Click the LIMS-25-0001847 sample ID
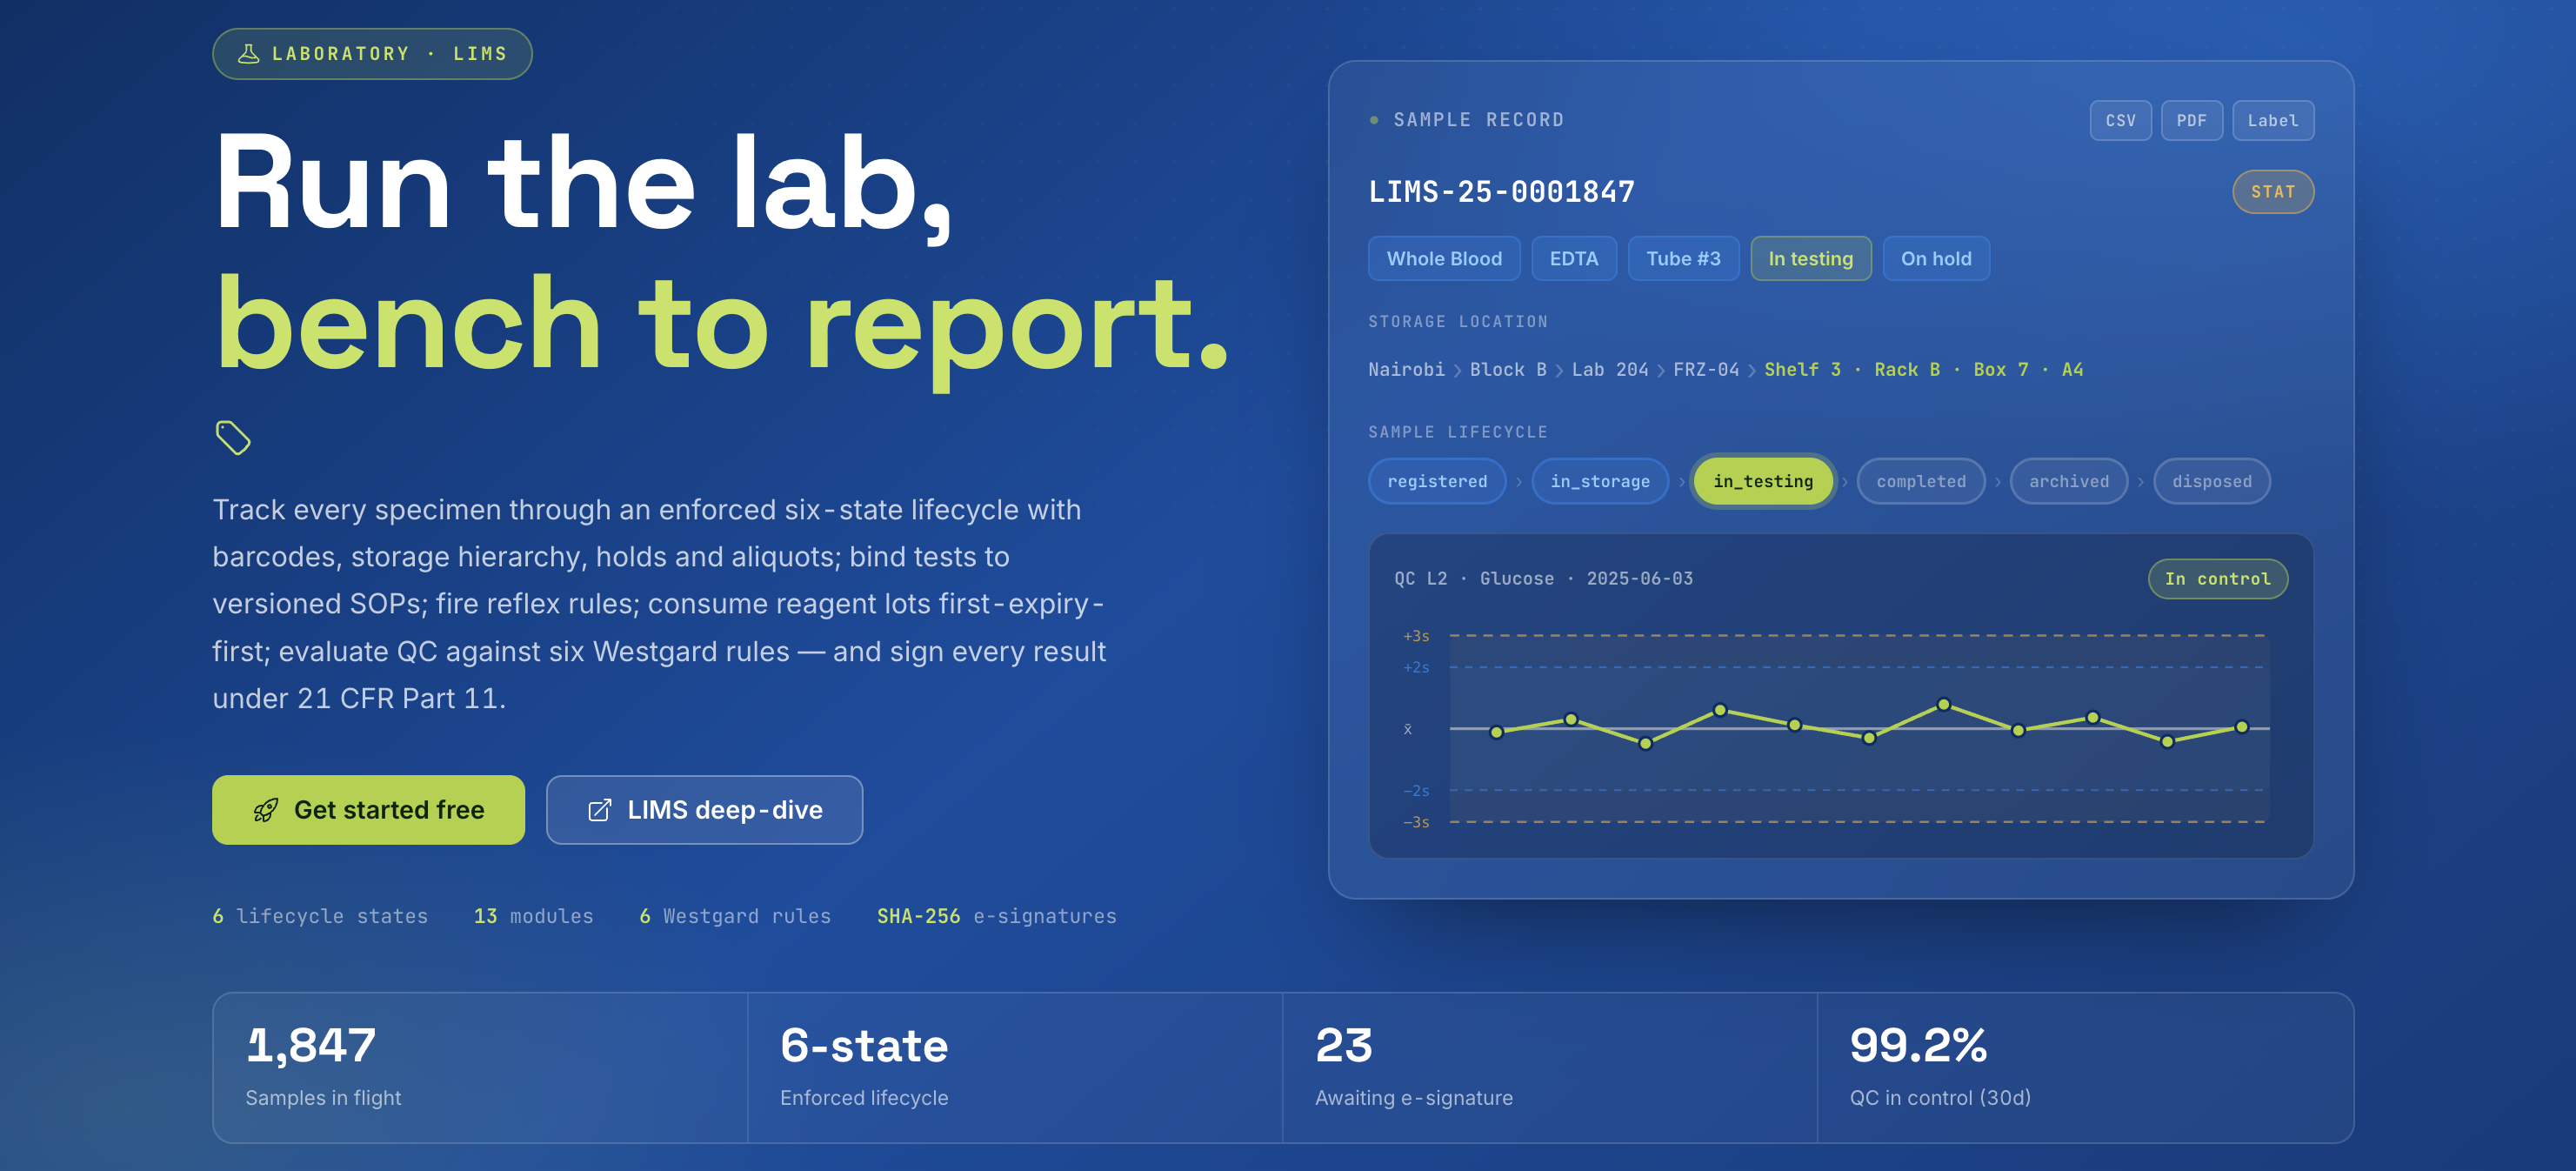 [1501, 192]
